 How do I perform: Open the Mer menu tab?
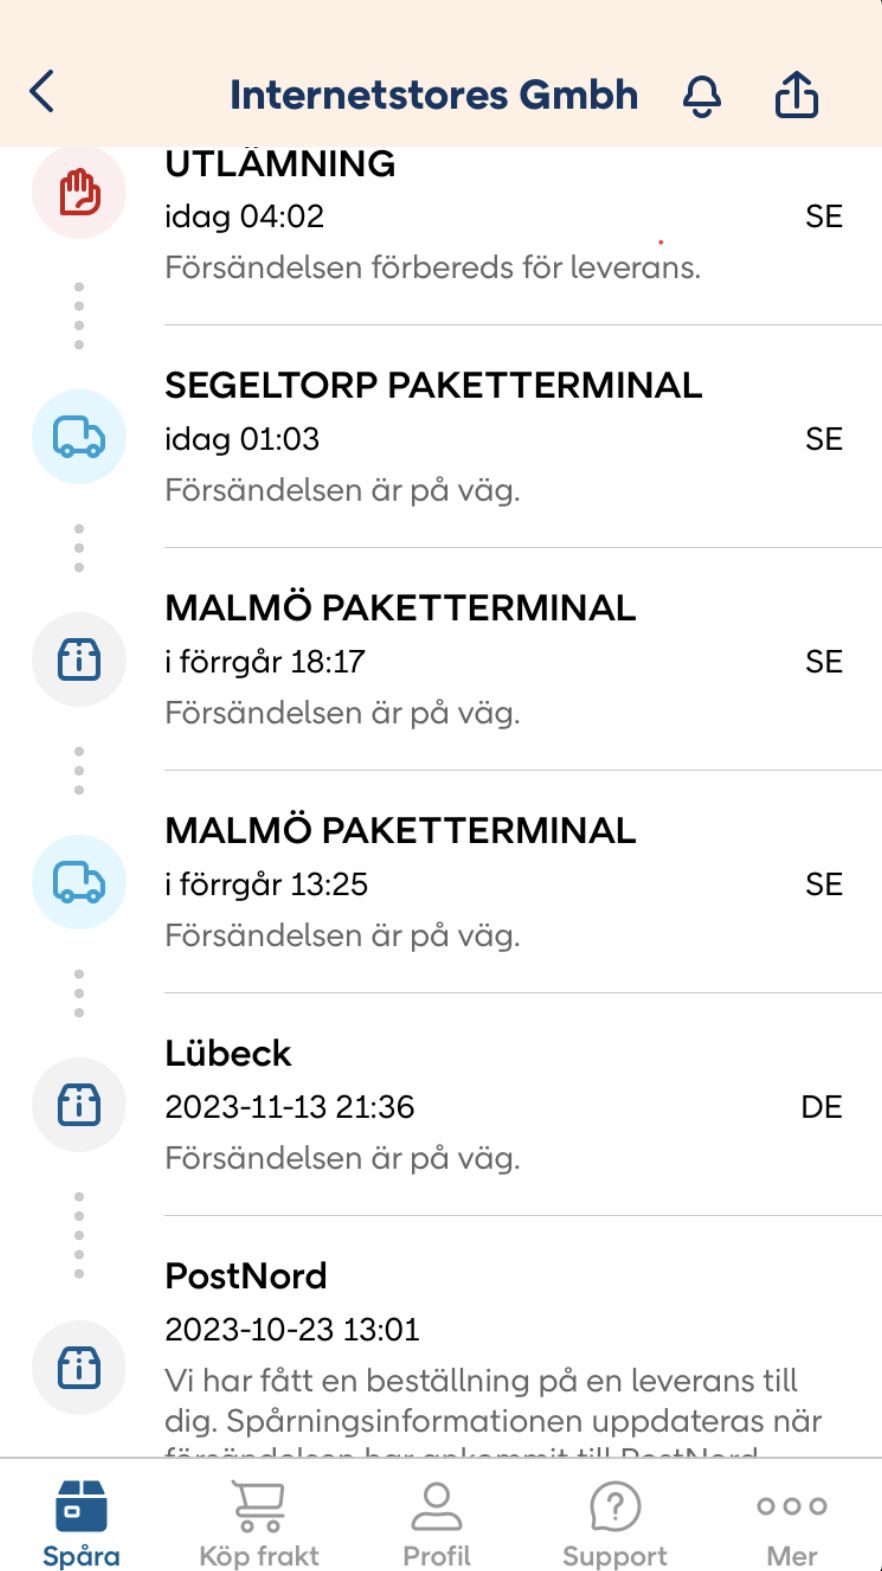coord(792,1523)
